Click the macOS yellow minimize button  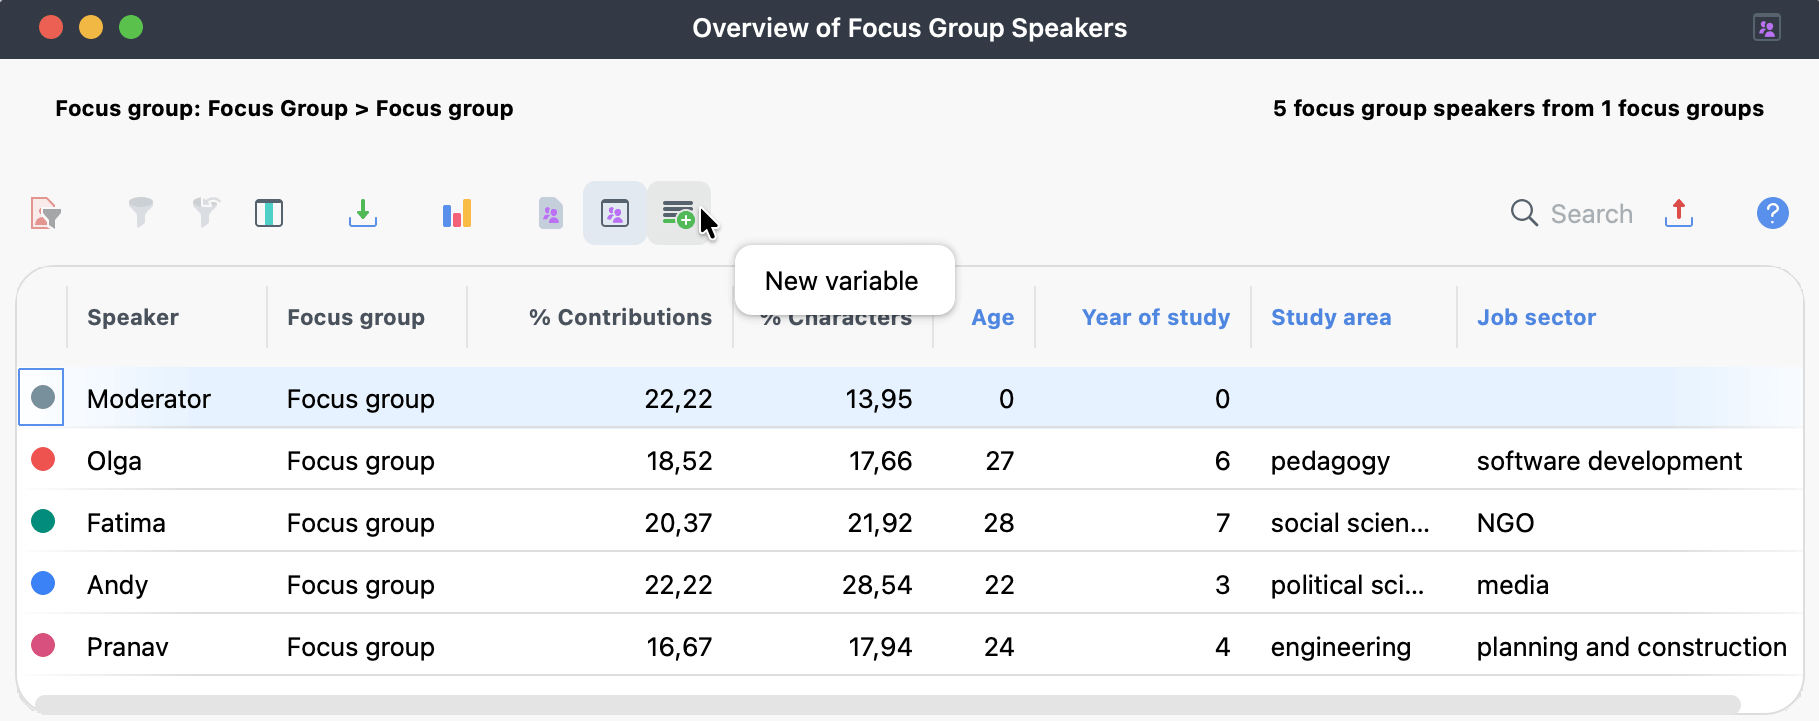tap(91, 28)
